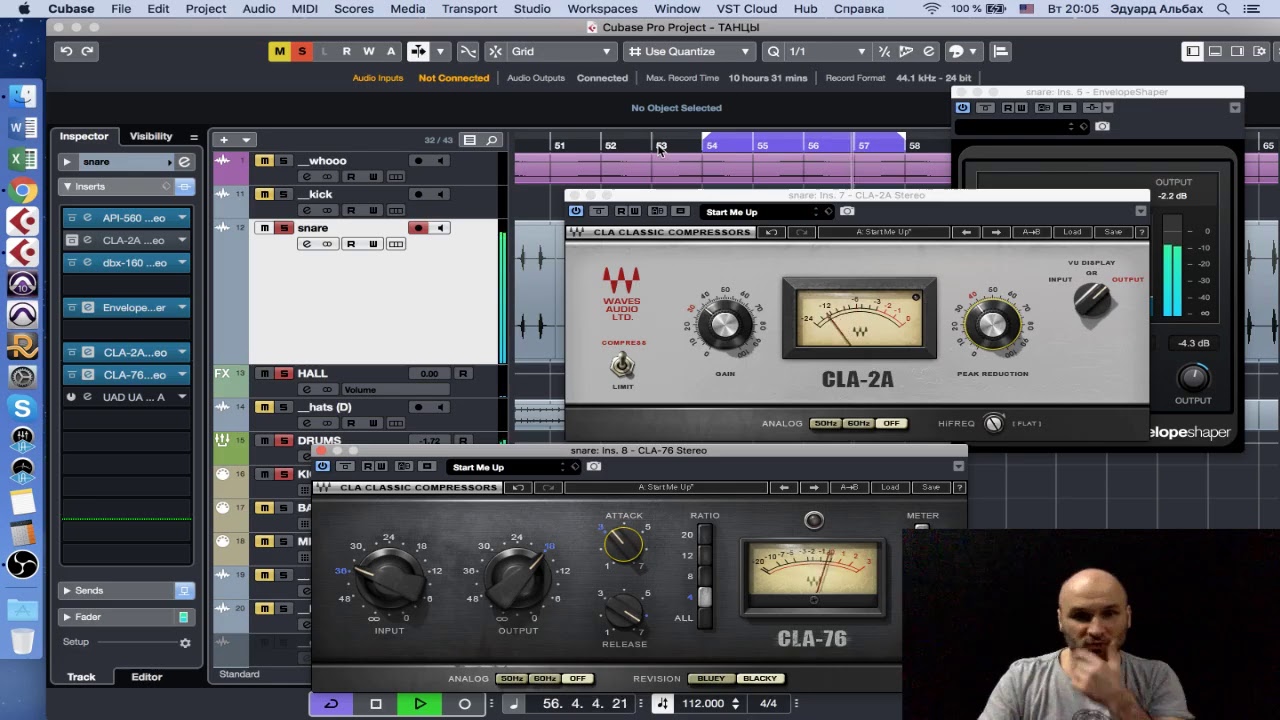Toggle the Auto-Scroll button in toolbar
The image size is (1280, 720).
[418, 51]
